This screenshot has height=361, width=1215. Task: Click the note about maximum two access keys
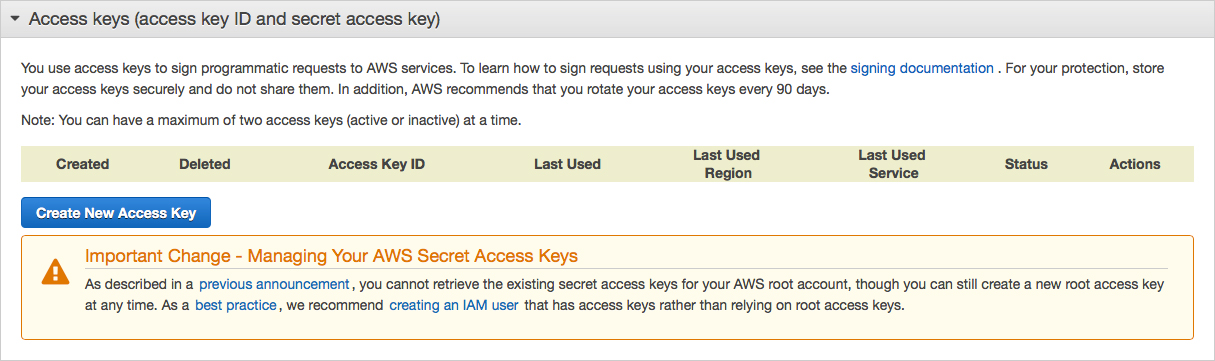click(271, 120)
